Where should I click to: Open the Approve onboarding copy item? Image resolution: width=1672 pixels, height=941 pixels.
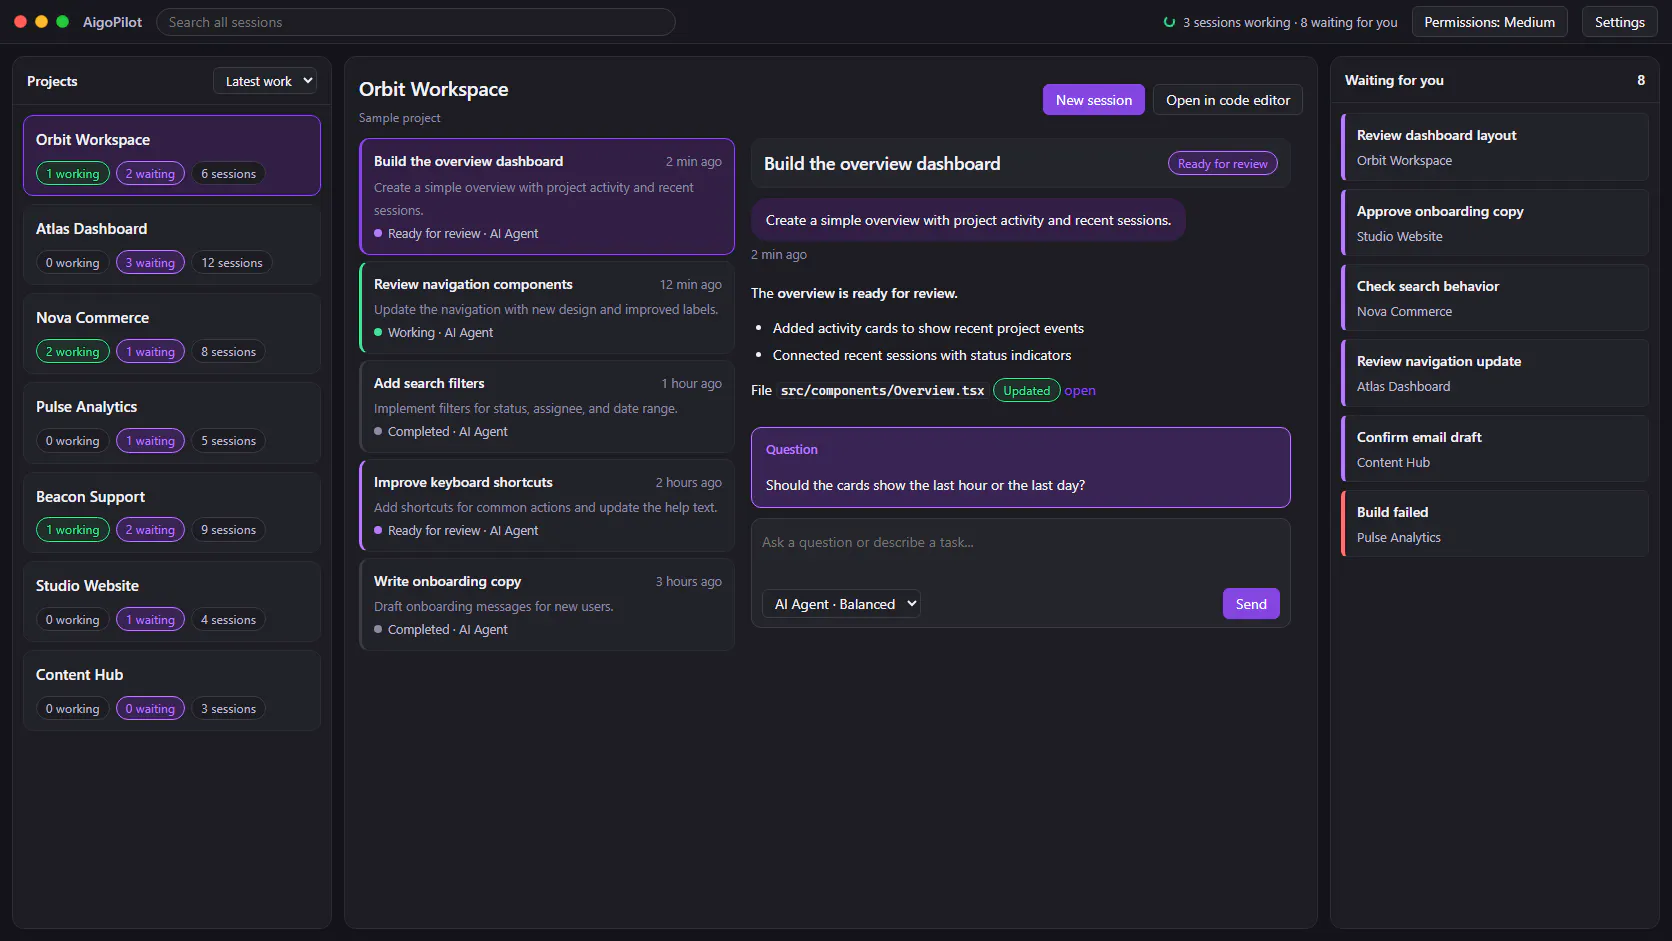(x=1494, y=223)
